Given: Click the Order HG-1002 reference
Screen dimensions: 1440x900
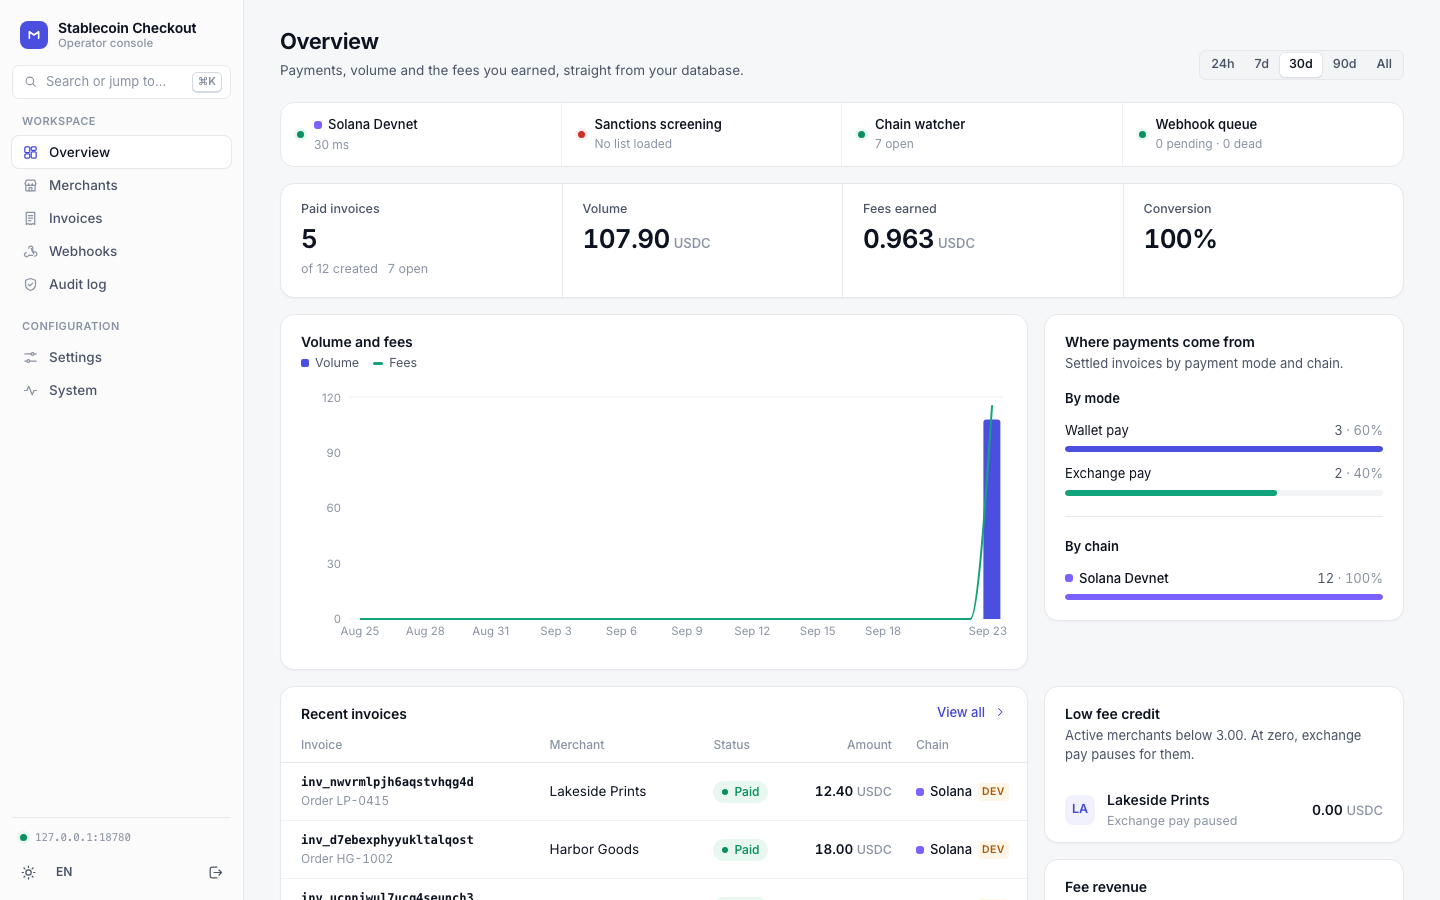Looking at the screenshot, I should coord(347,859).
